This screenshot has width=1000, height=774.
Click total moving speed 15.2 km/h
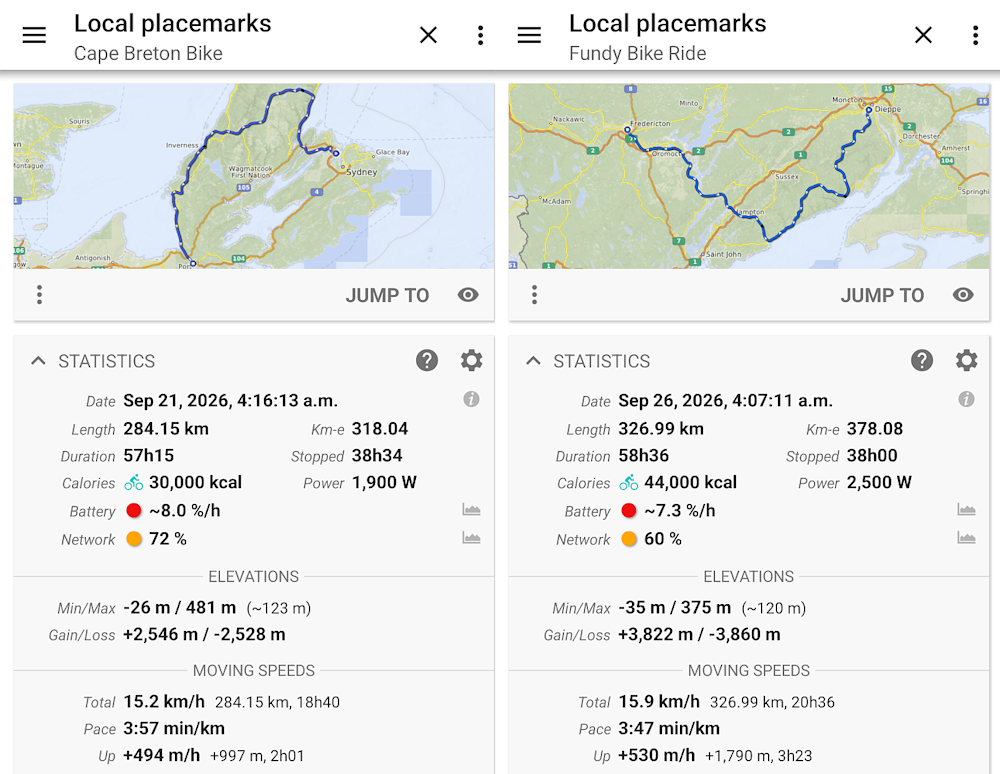[x=164, y=701]
